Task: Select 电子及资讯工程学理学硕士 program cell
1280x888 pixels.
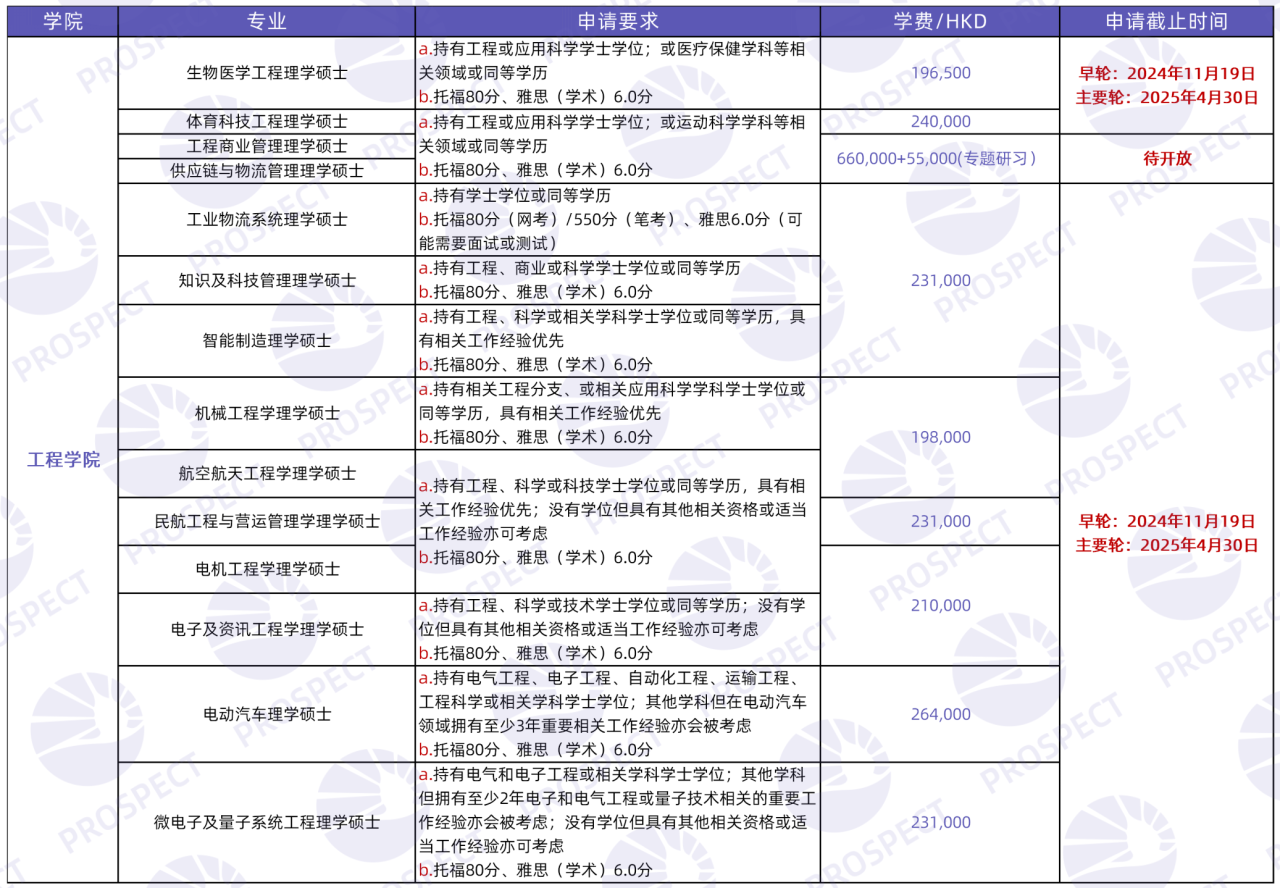Action: tap(267, 629)
